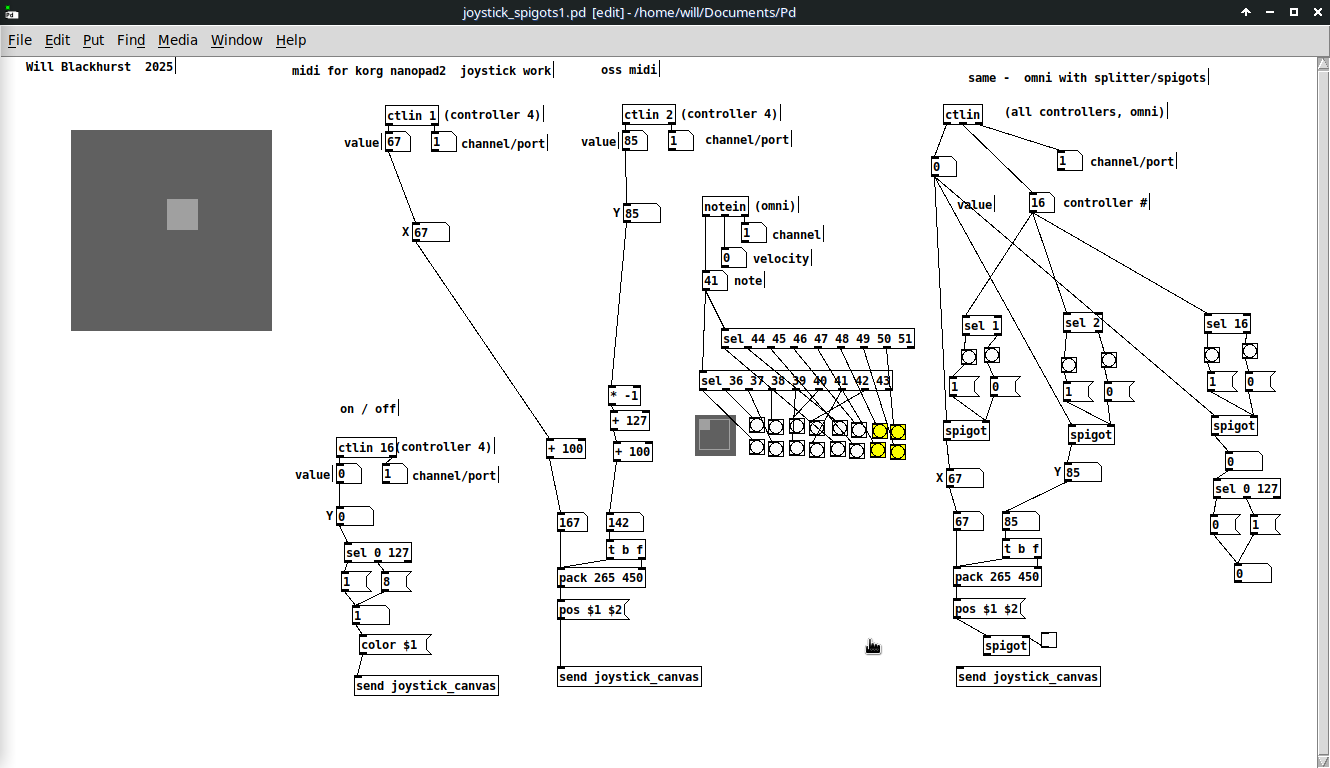Open the Help menu

click(291, 40)
